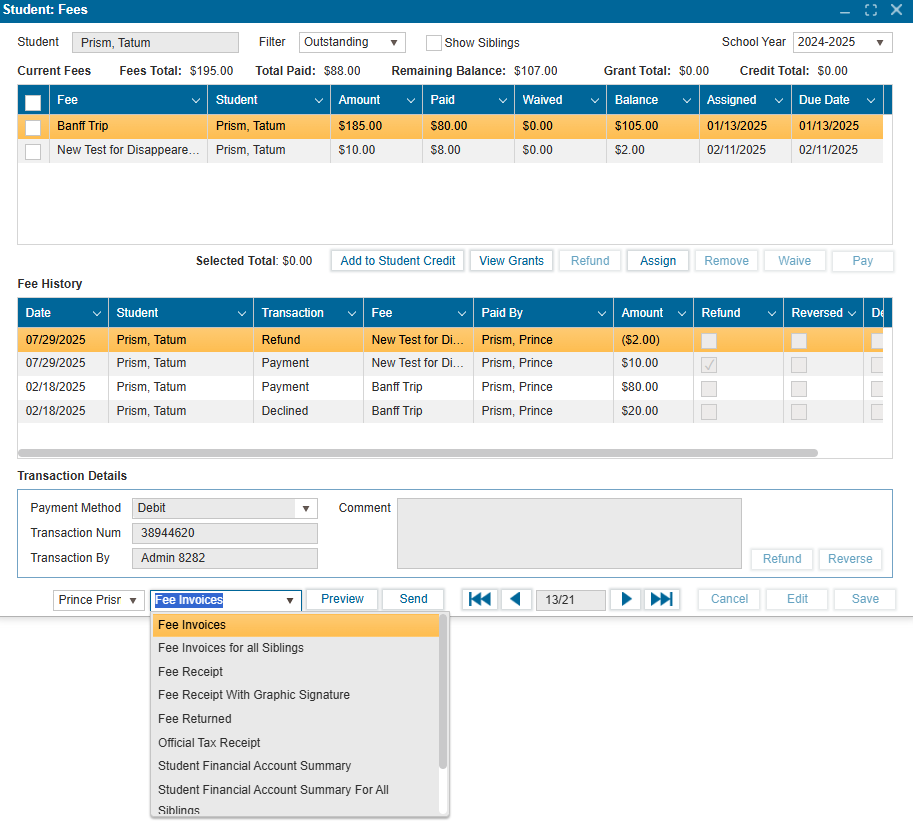Viewport: 913px width, 826px height.
Task: Click the Comment text box
Action: (569, 534)
